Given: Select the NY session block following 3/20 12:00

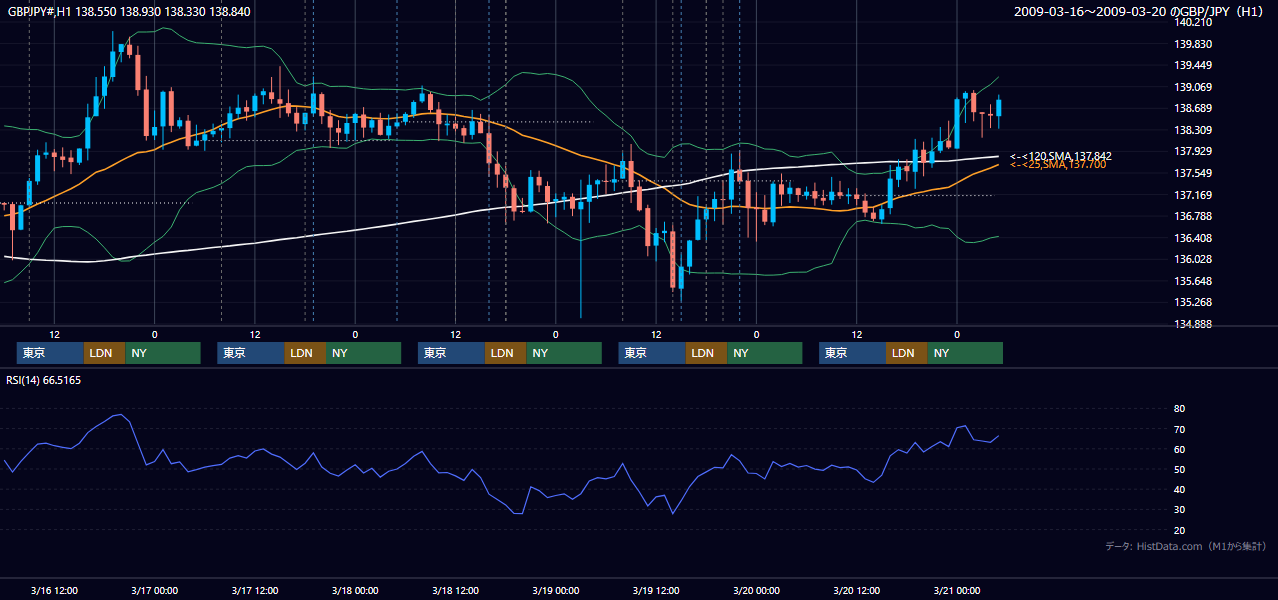Looking at the screenshot, I should click(964, 353).
